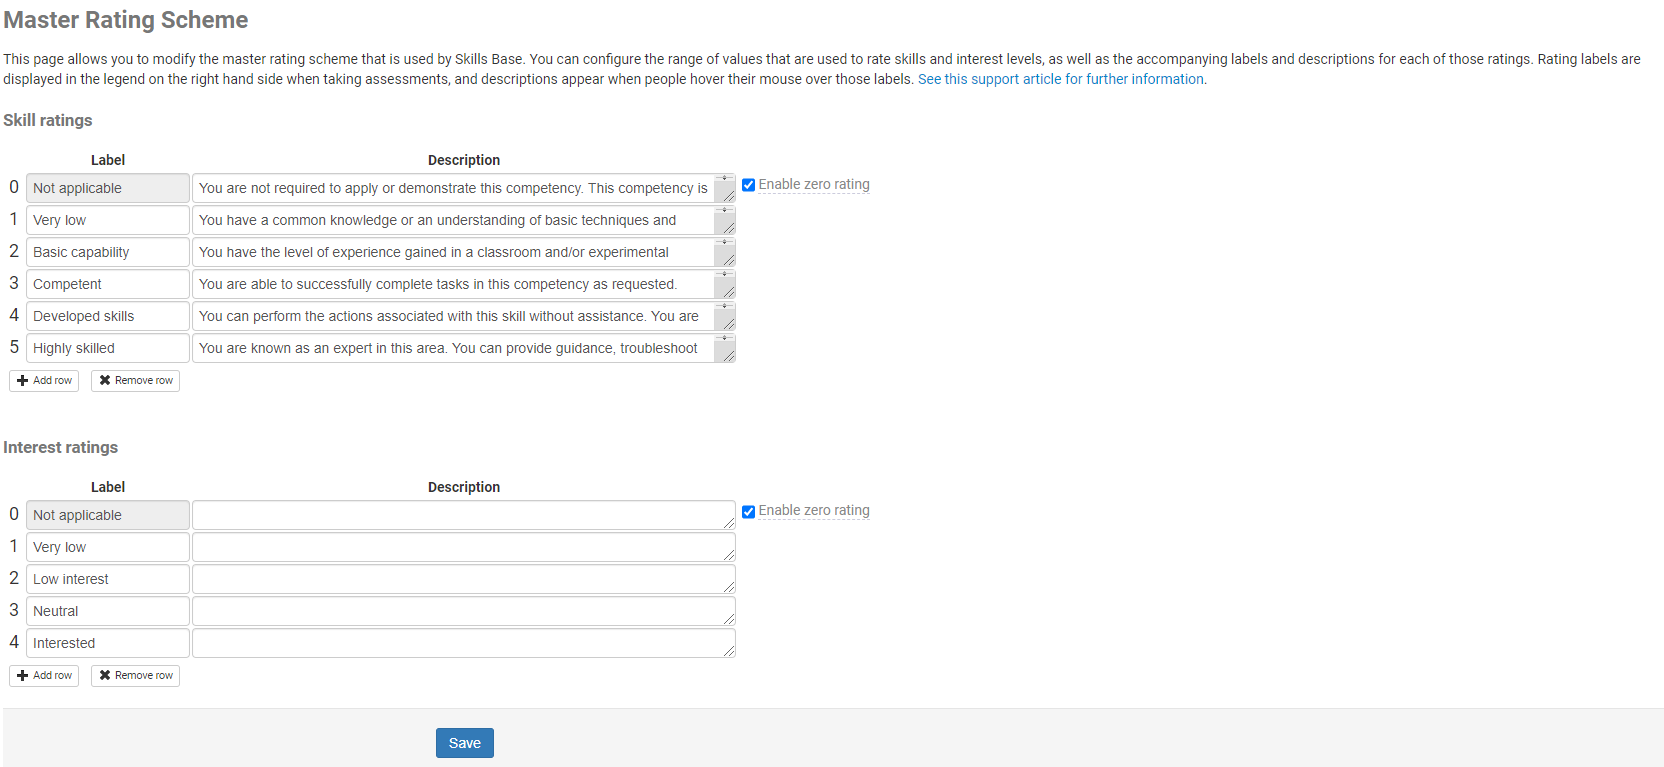Image resolution: width=1664 pixels, height=767 pixels.
Task: Click Add row under Skill ratings
Action: (x=44, y=381)
